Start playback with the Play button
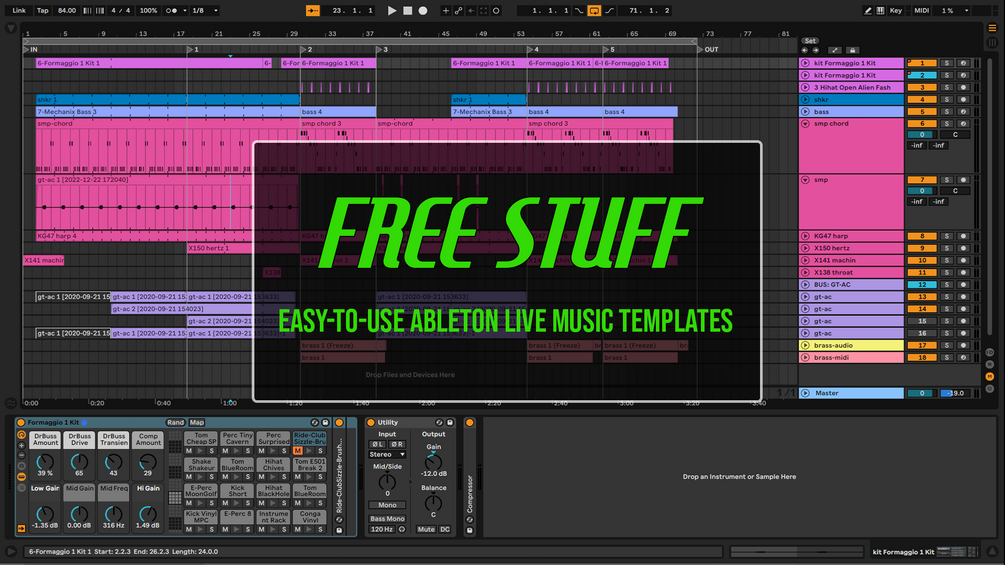The width and height of the screenshot is (1005, 565). (x=392, y=10)
